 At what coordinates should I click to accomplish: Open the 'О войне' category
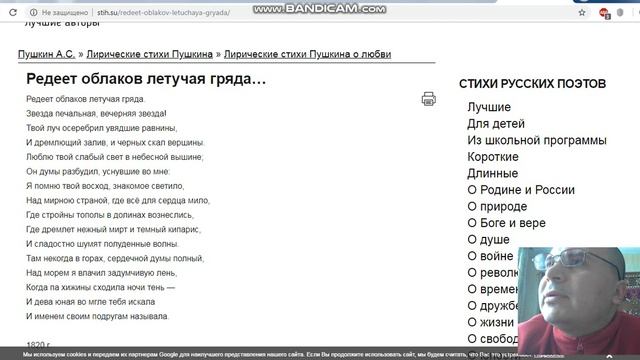[x=490, y=256]
